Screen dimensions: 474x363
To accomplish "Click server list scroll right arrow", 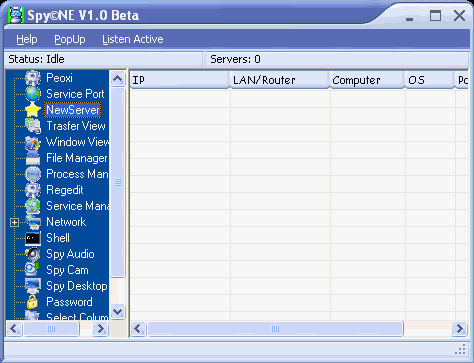I will click(x=460, y=329).
